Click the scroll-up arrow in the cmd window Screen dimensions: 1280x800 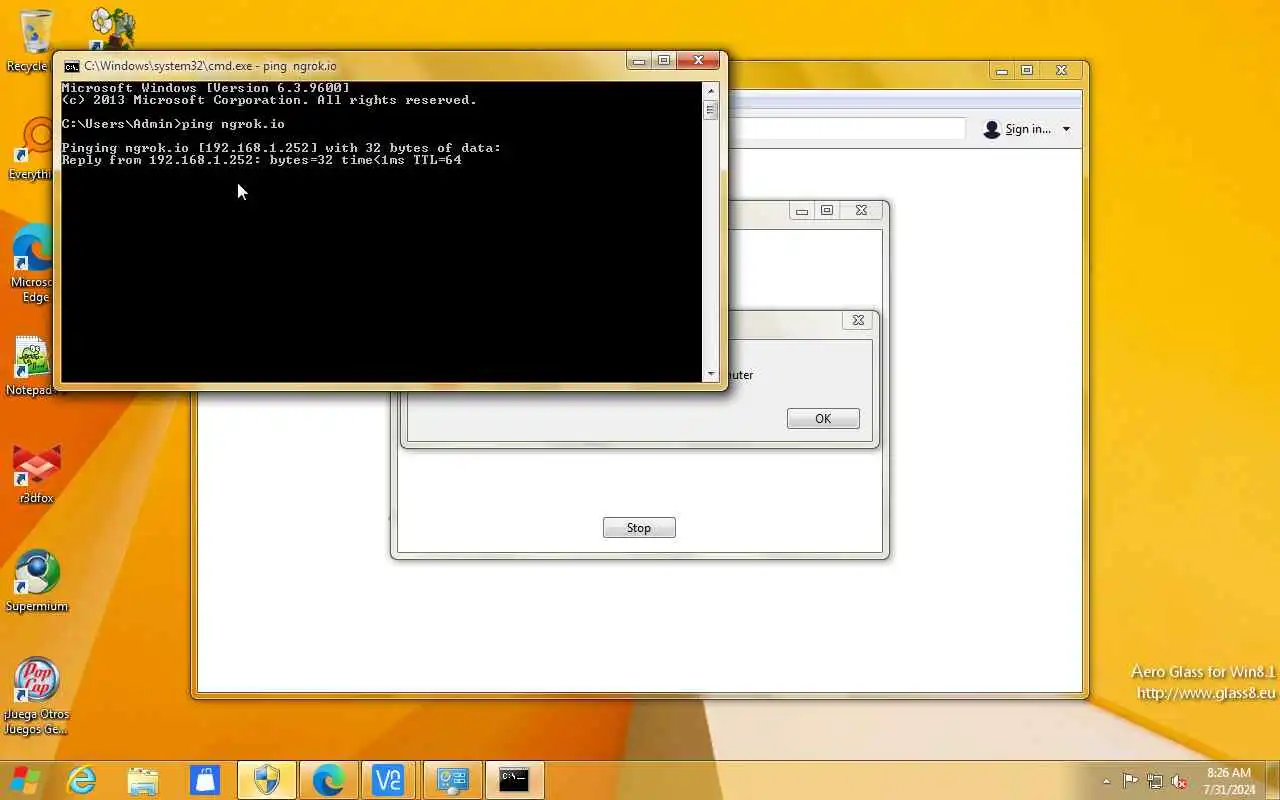(x=711, y=90)
